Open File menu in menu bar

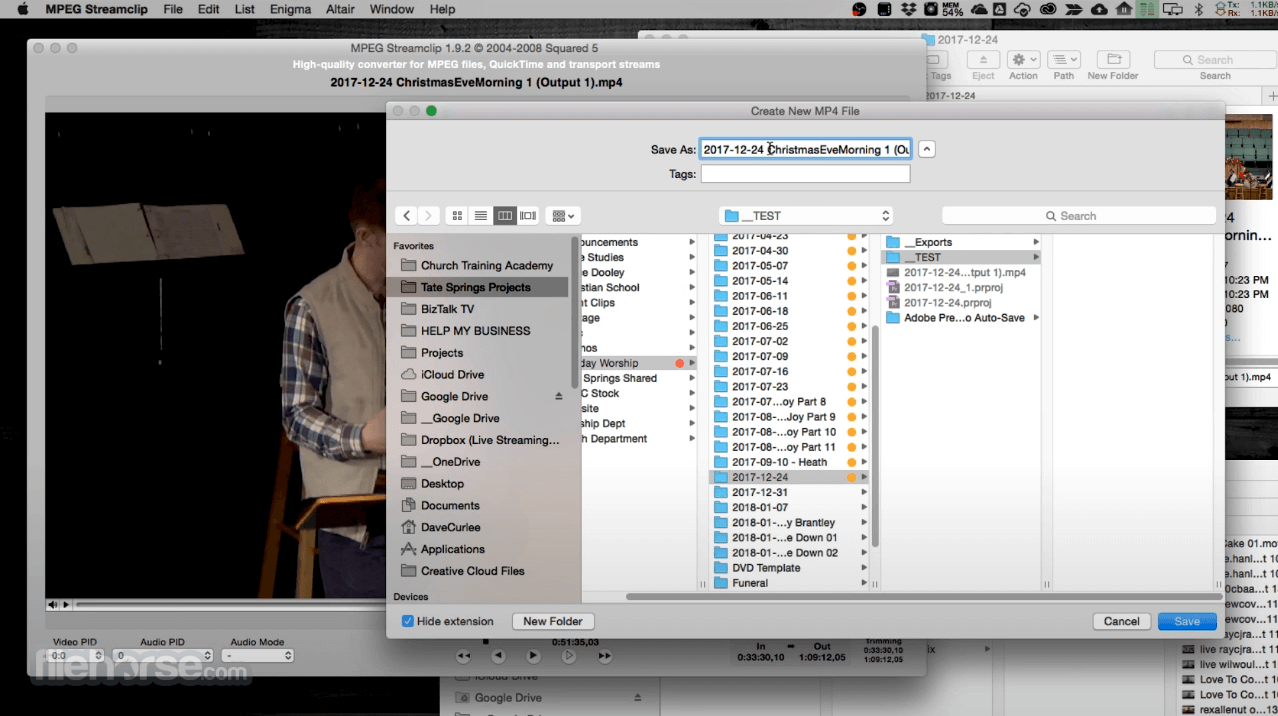click(173, 9)
